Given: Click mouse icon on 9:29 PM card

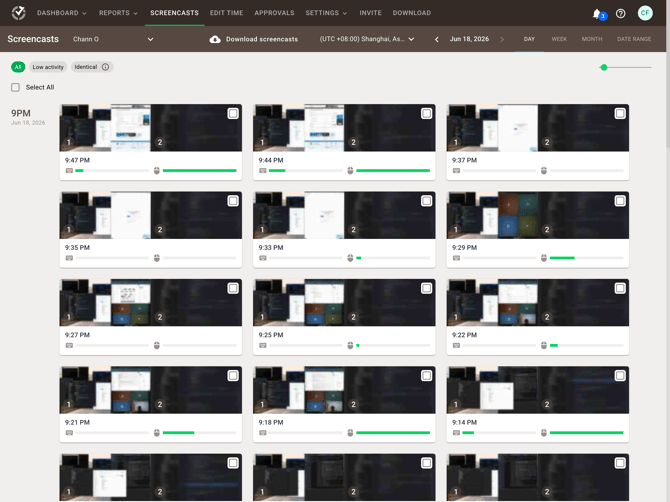Looking at the screenshot, I should tap(544, 258).
